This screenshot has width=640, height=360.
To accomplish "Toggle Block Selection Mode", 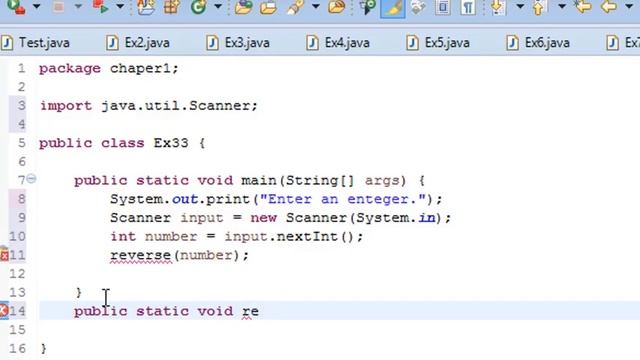I will (443, 7).
